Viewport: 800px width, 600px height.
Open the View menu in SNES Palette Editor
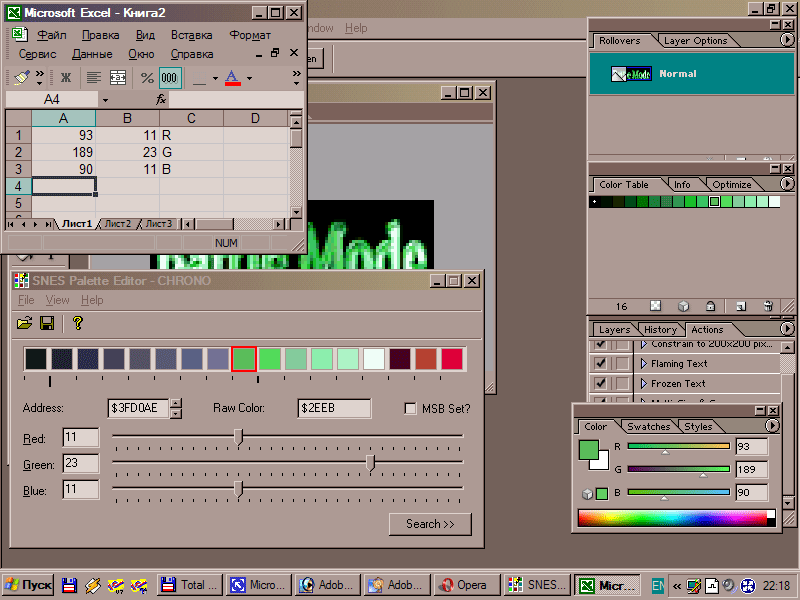pos(57,300)
